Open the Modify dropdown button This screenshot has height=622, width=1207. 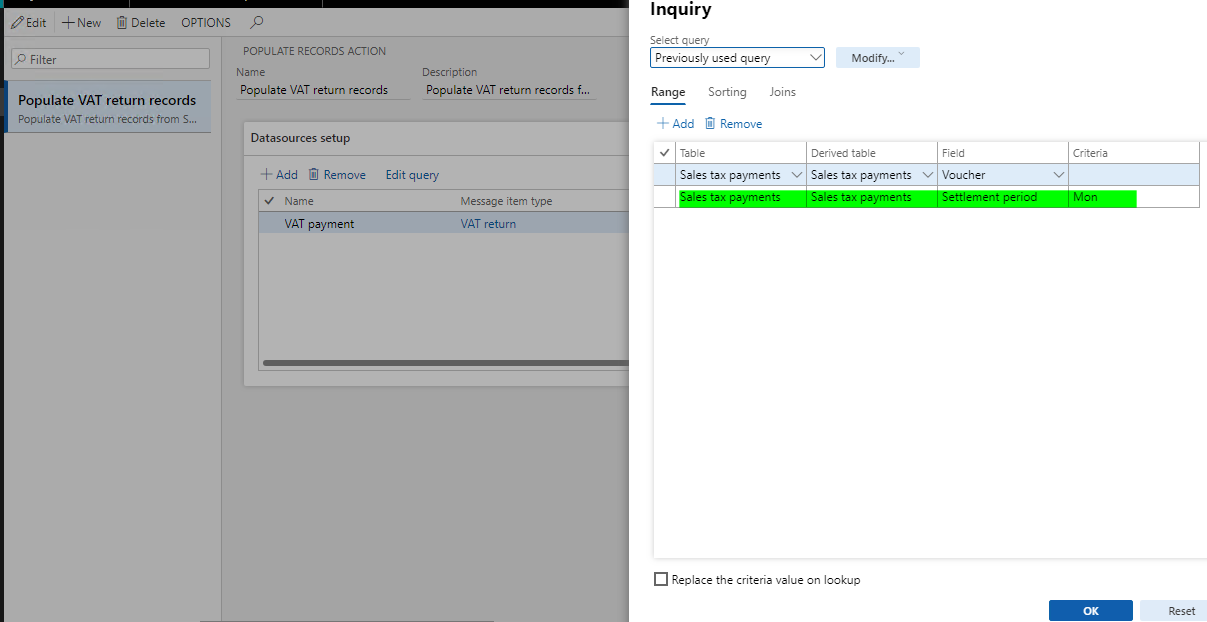(x=877, y=58)
